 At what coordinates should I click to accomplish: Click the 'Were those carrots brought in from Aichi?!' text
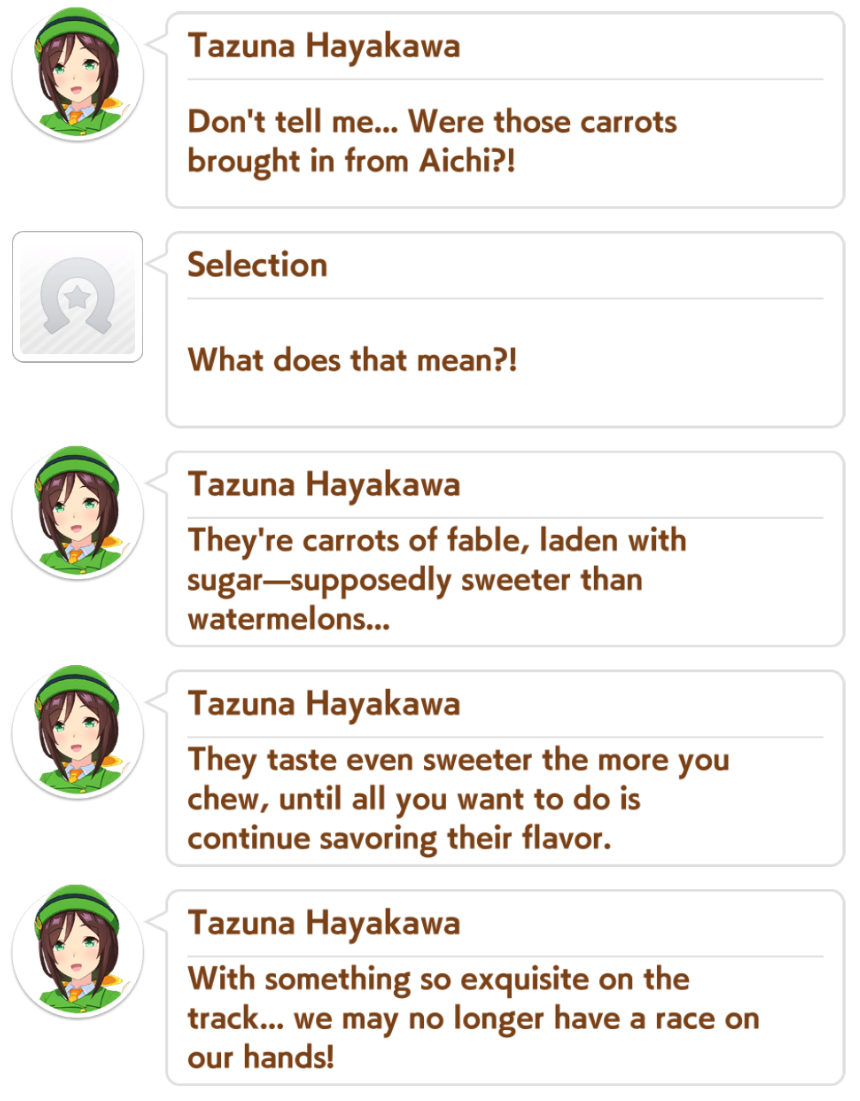point(432,141)
